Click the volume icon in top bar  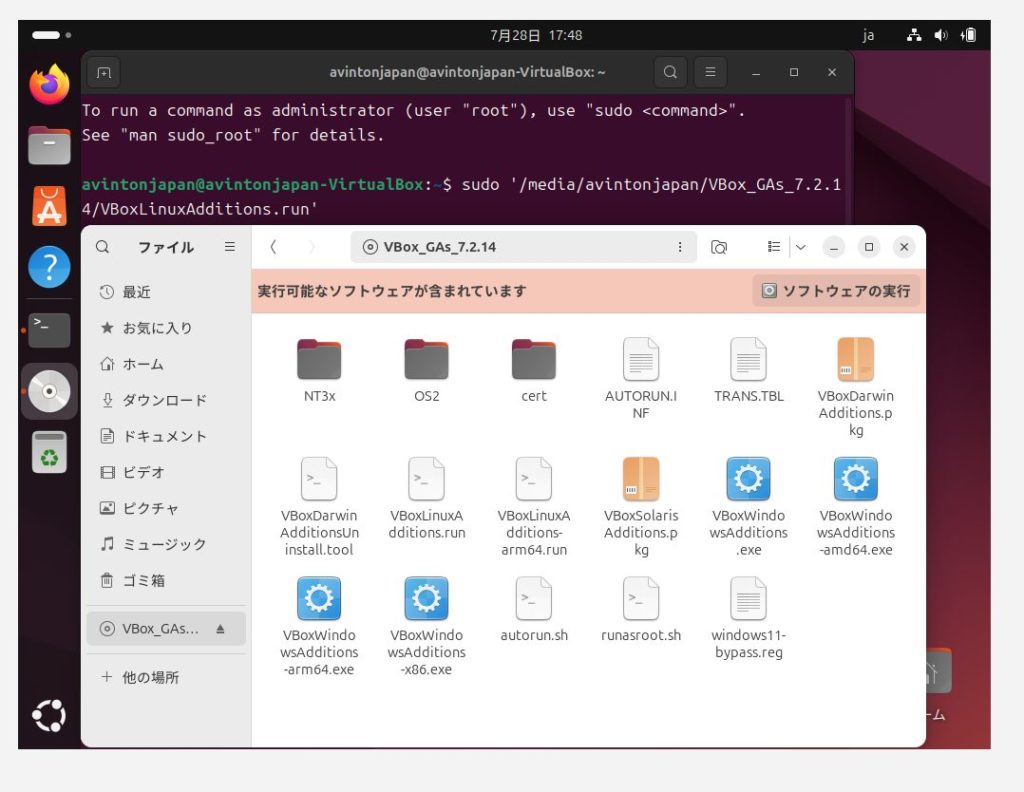pyautogui.click(x=940, y=35)
